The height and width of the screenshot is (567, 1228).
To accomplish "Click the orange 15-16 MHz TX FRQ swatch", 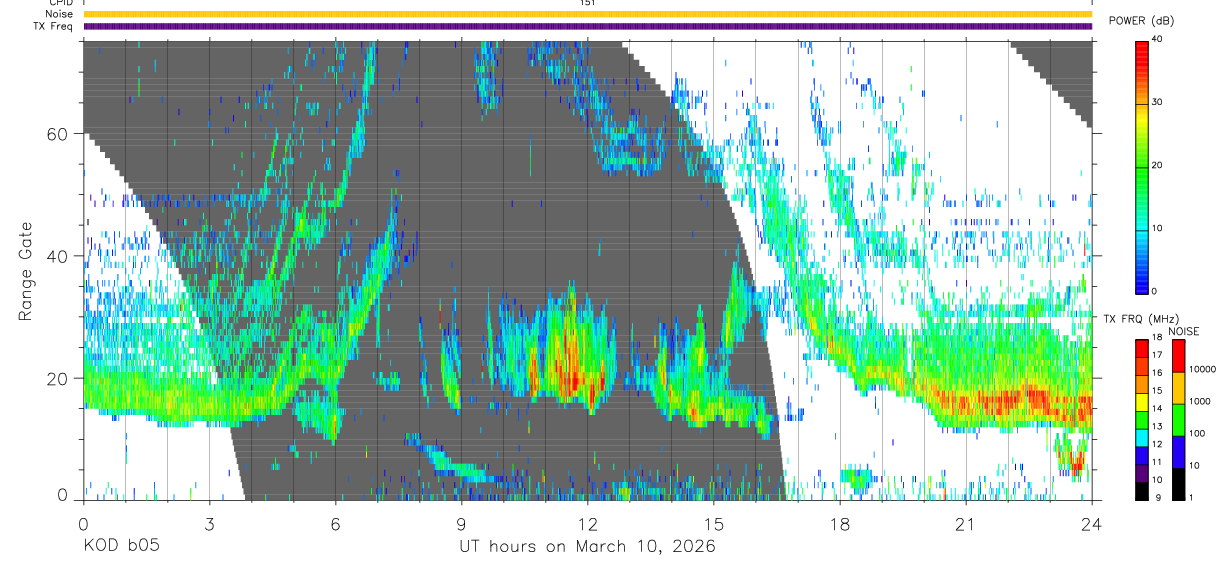I will click(1142, 384).
